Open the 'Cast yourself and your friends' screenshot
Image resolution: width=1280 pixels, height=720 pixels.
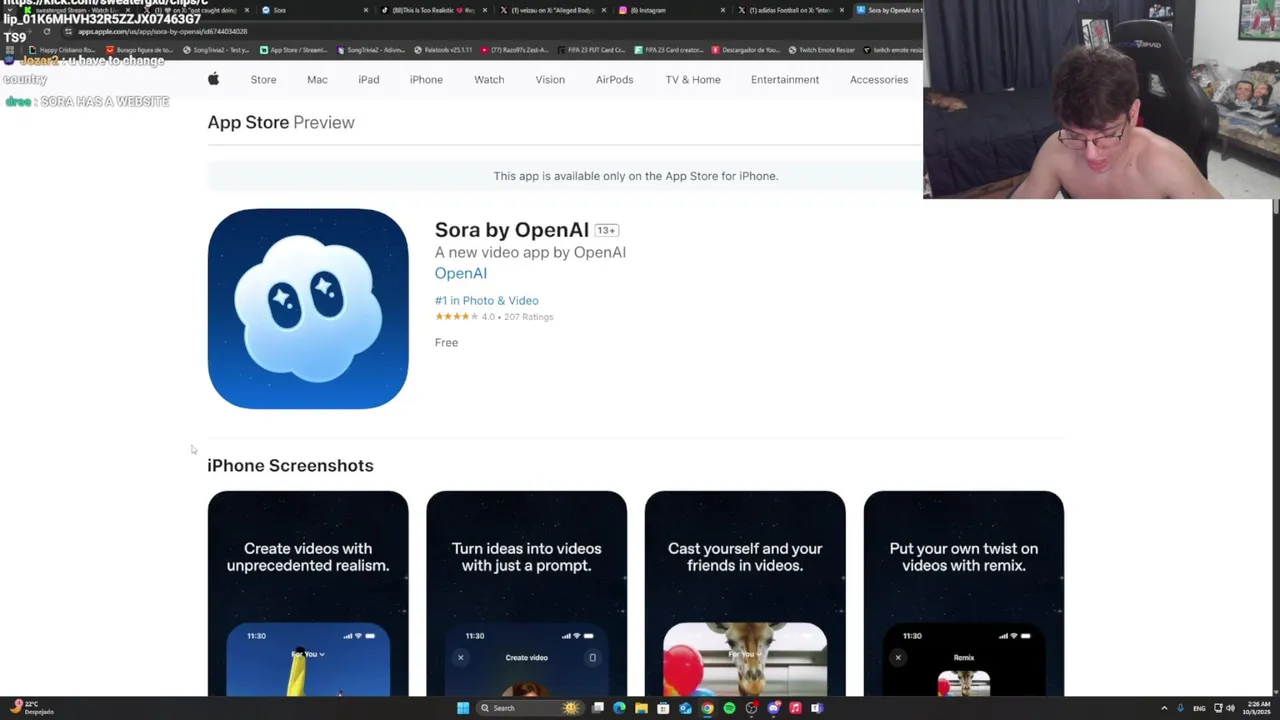coord(745,593)
